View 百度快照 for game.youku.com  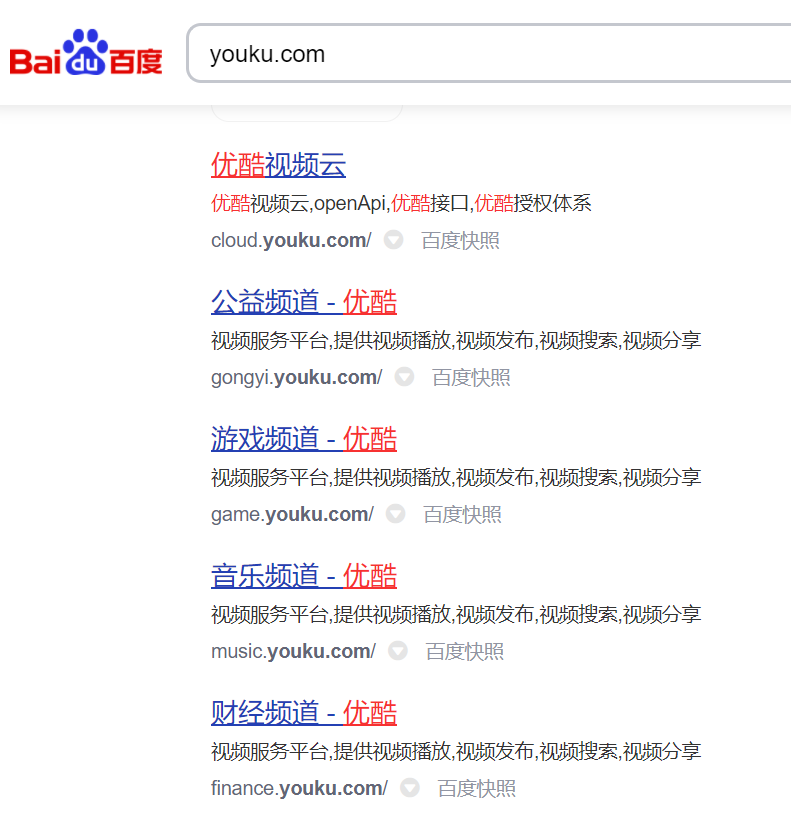pyautogui.click(x=462, y=515)
